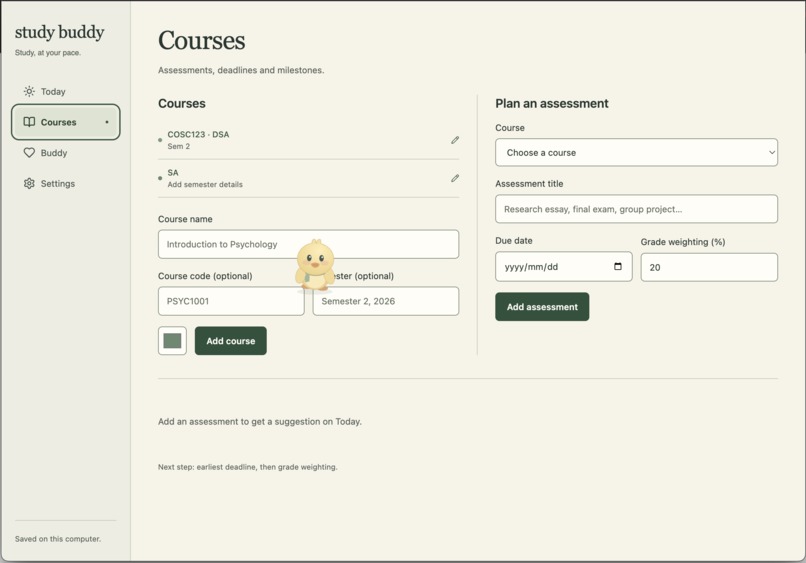Click the Add assessment button
The width and height of the screenshot is (806, 563).
coord(542,307)
